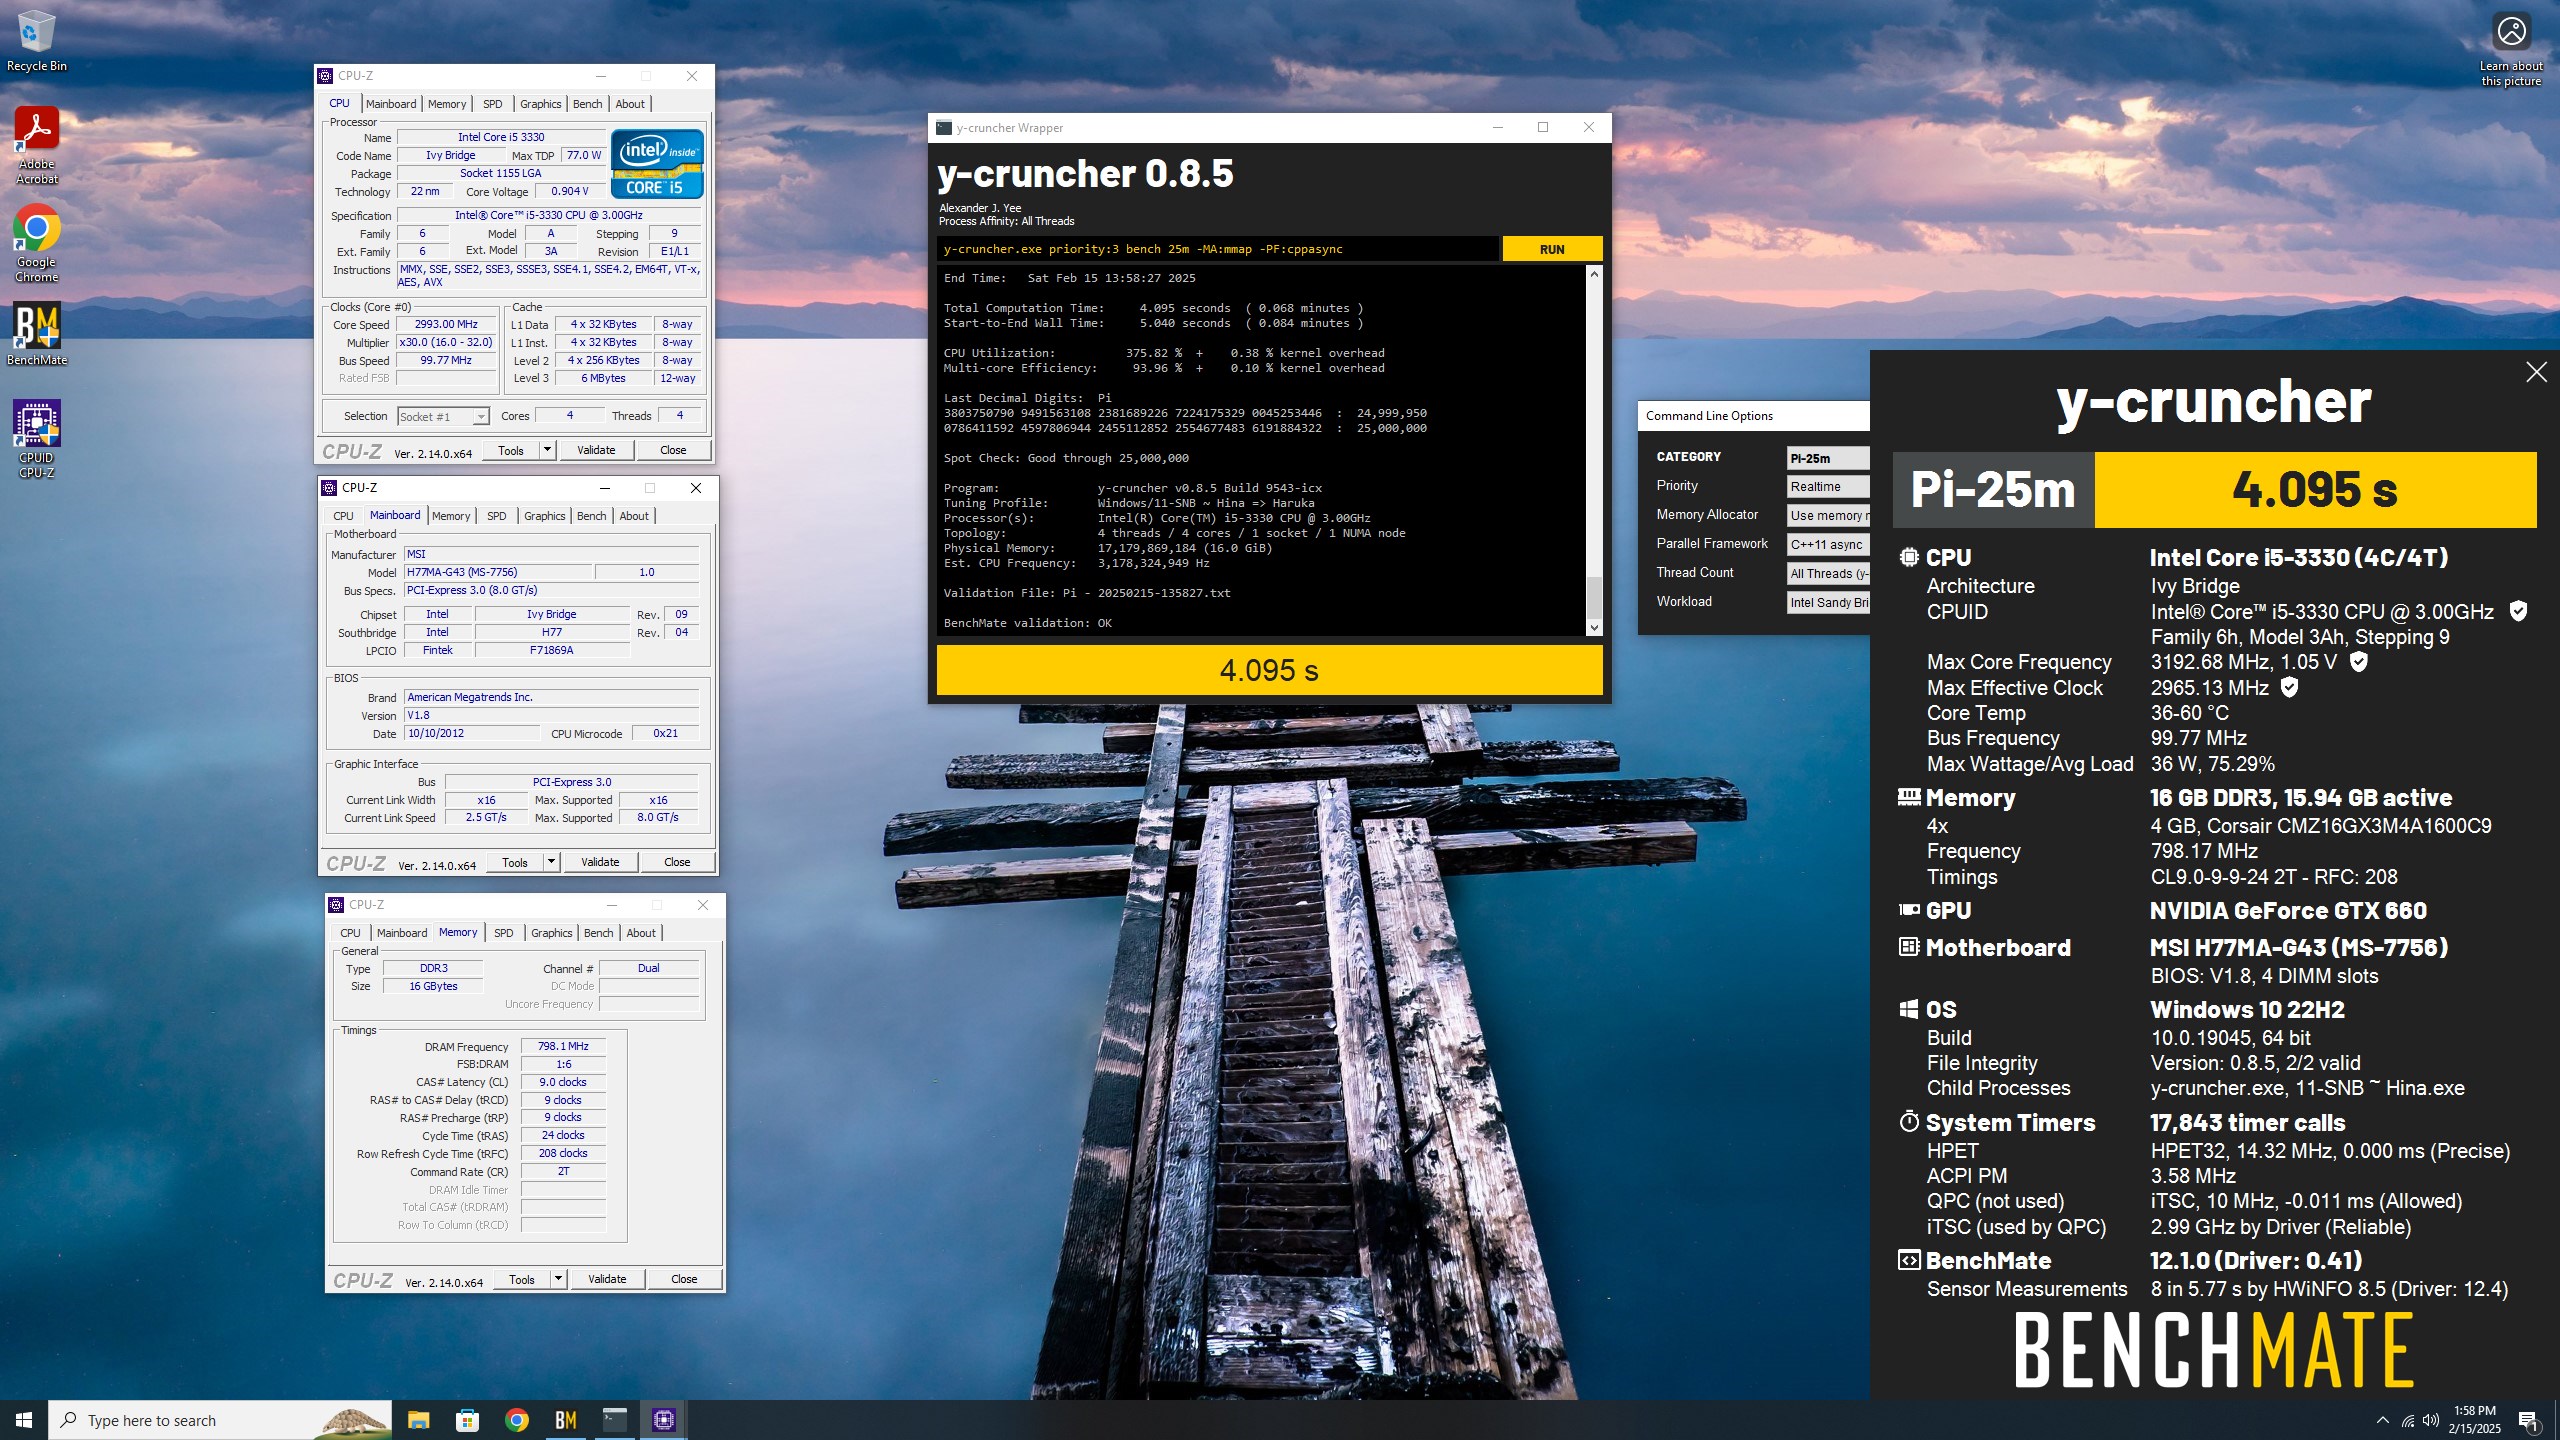Click Close button in top CPU-Z window
2560x1440 pixels.
(x=673, y=450)
